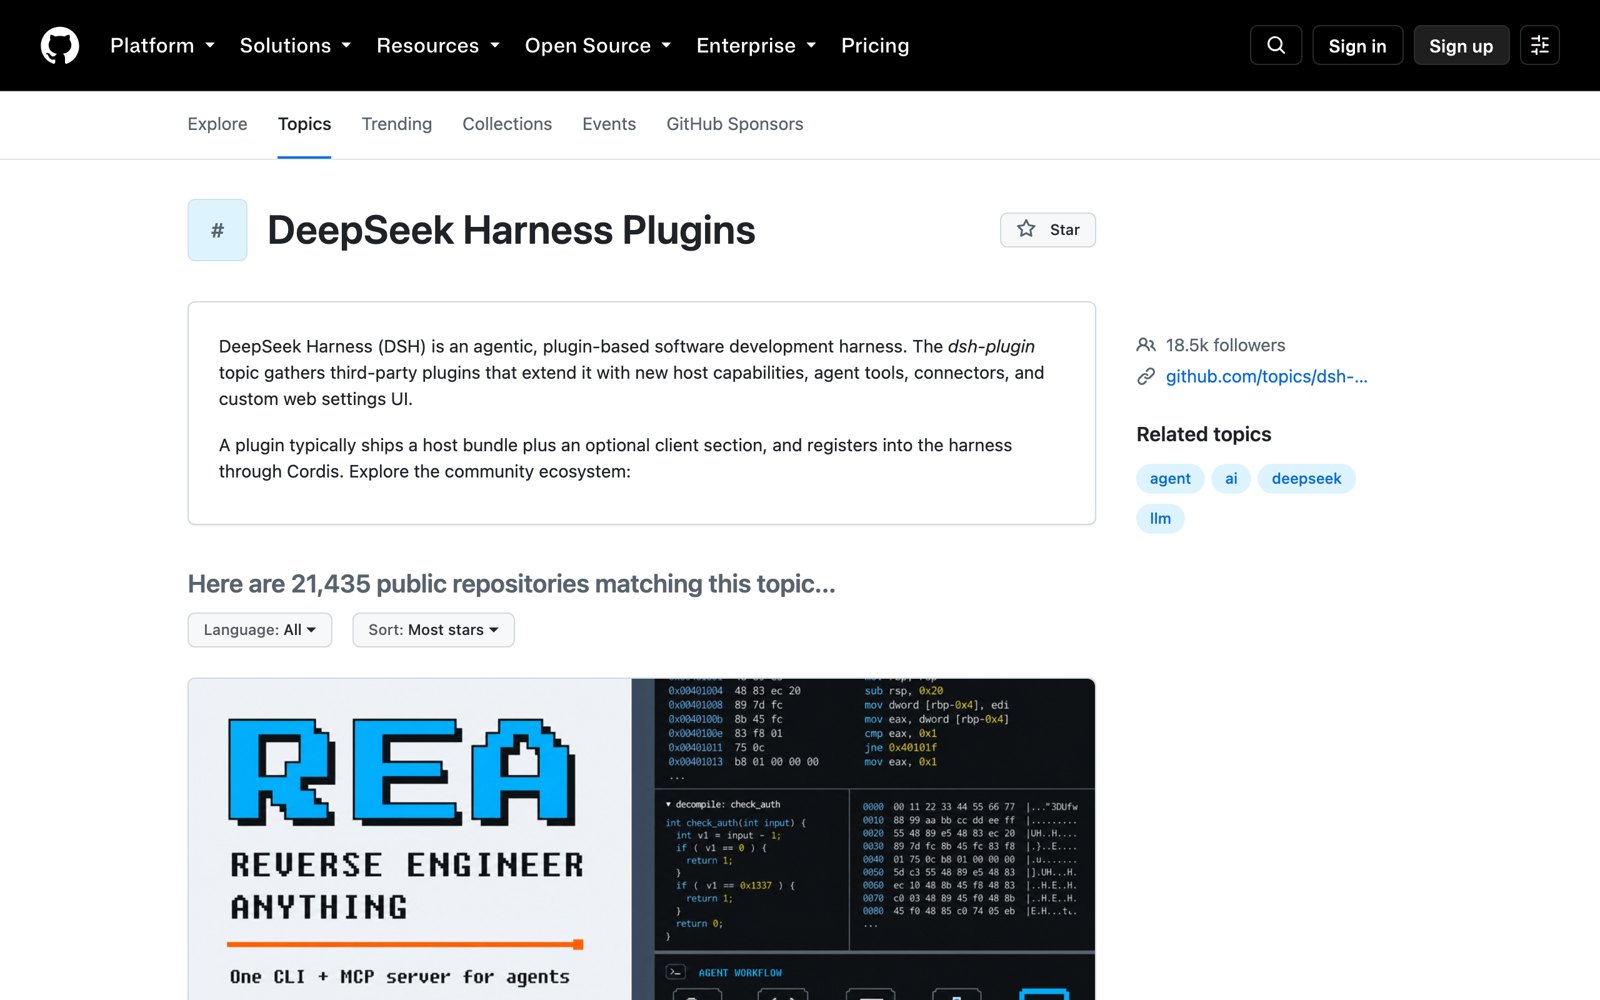Open the agent related topic tag
The width and height of the screenshot is (1600, 1000).
pyautogui.click(x=1170, y=479)
